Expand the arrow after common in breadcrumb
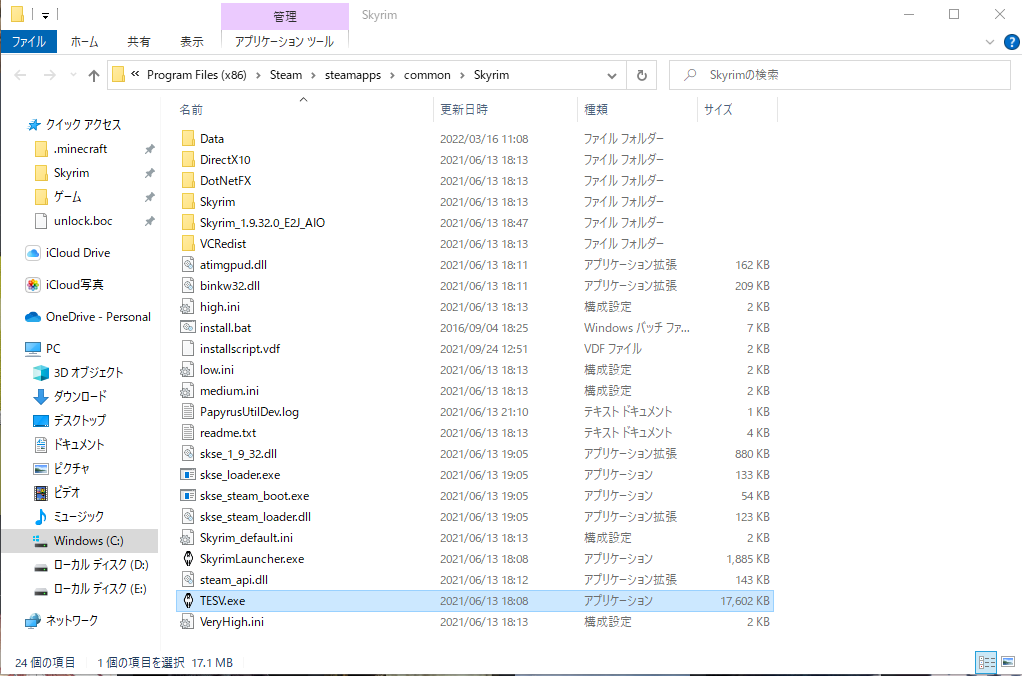This screenshot has height=676, width=1022. point(462,76)
